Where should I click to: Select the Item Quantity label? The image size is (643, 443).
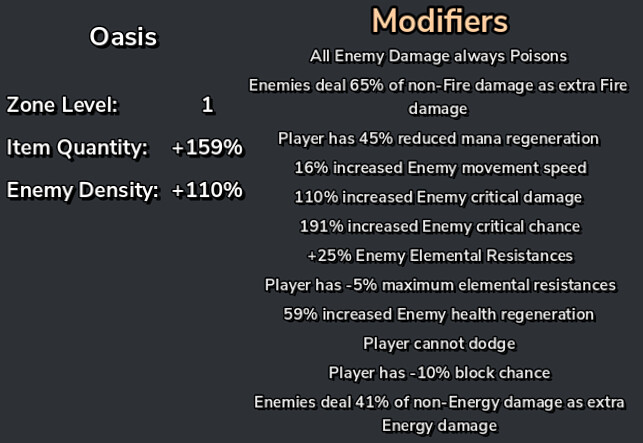(77, 148)
